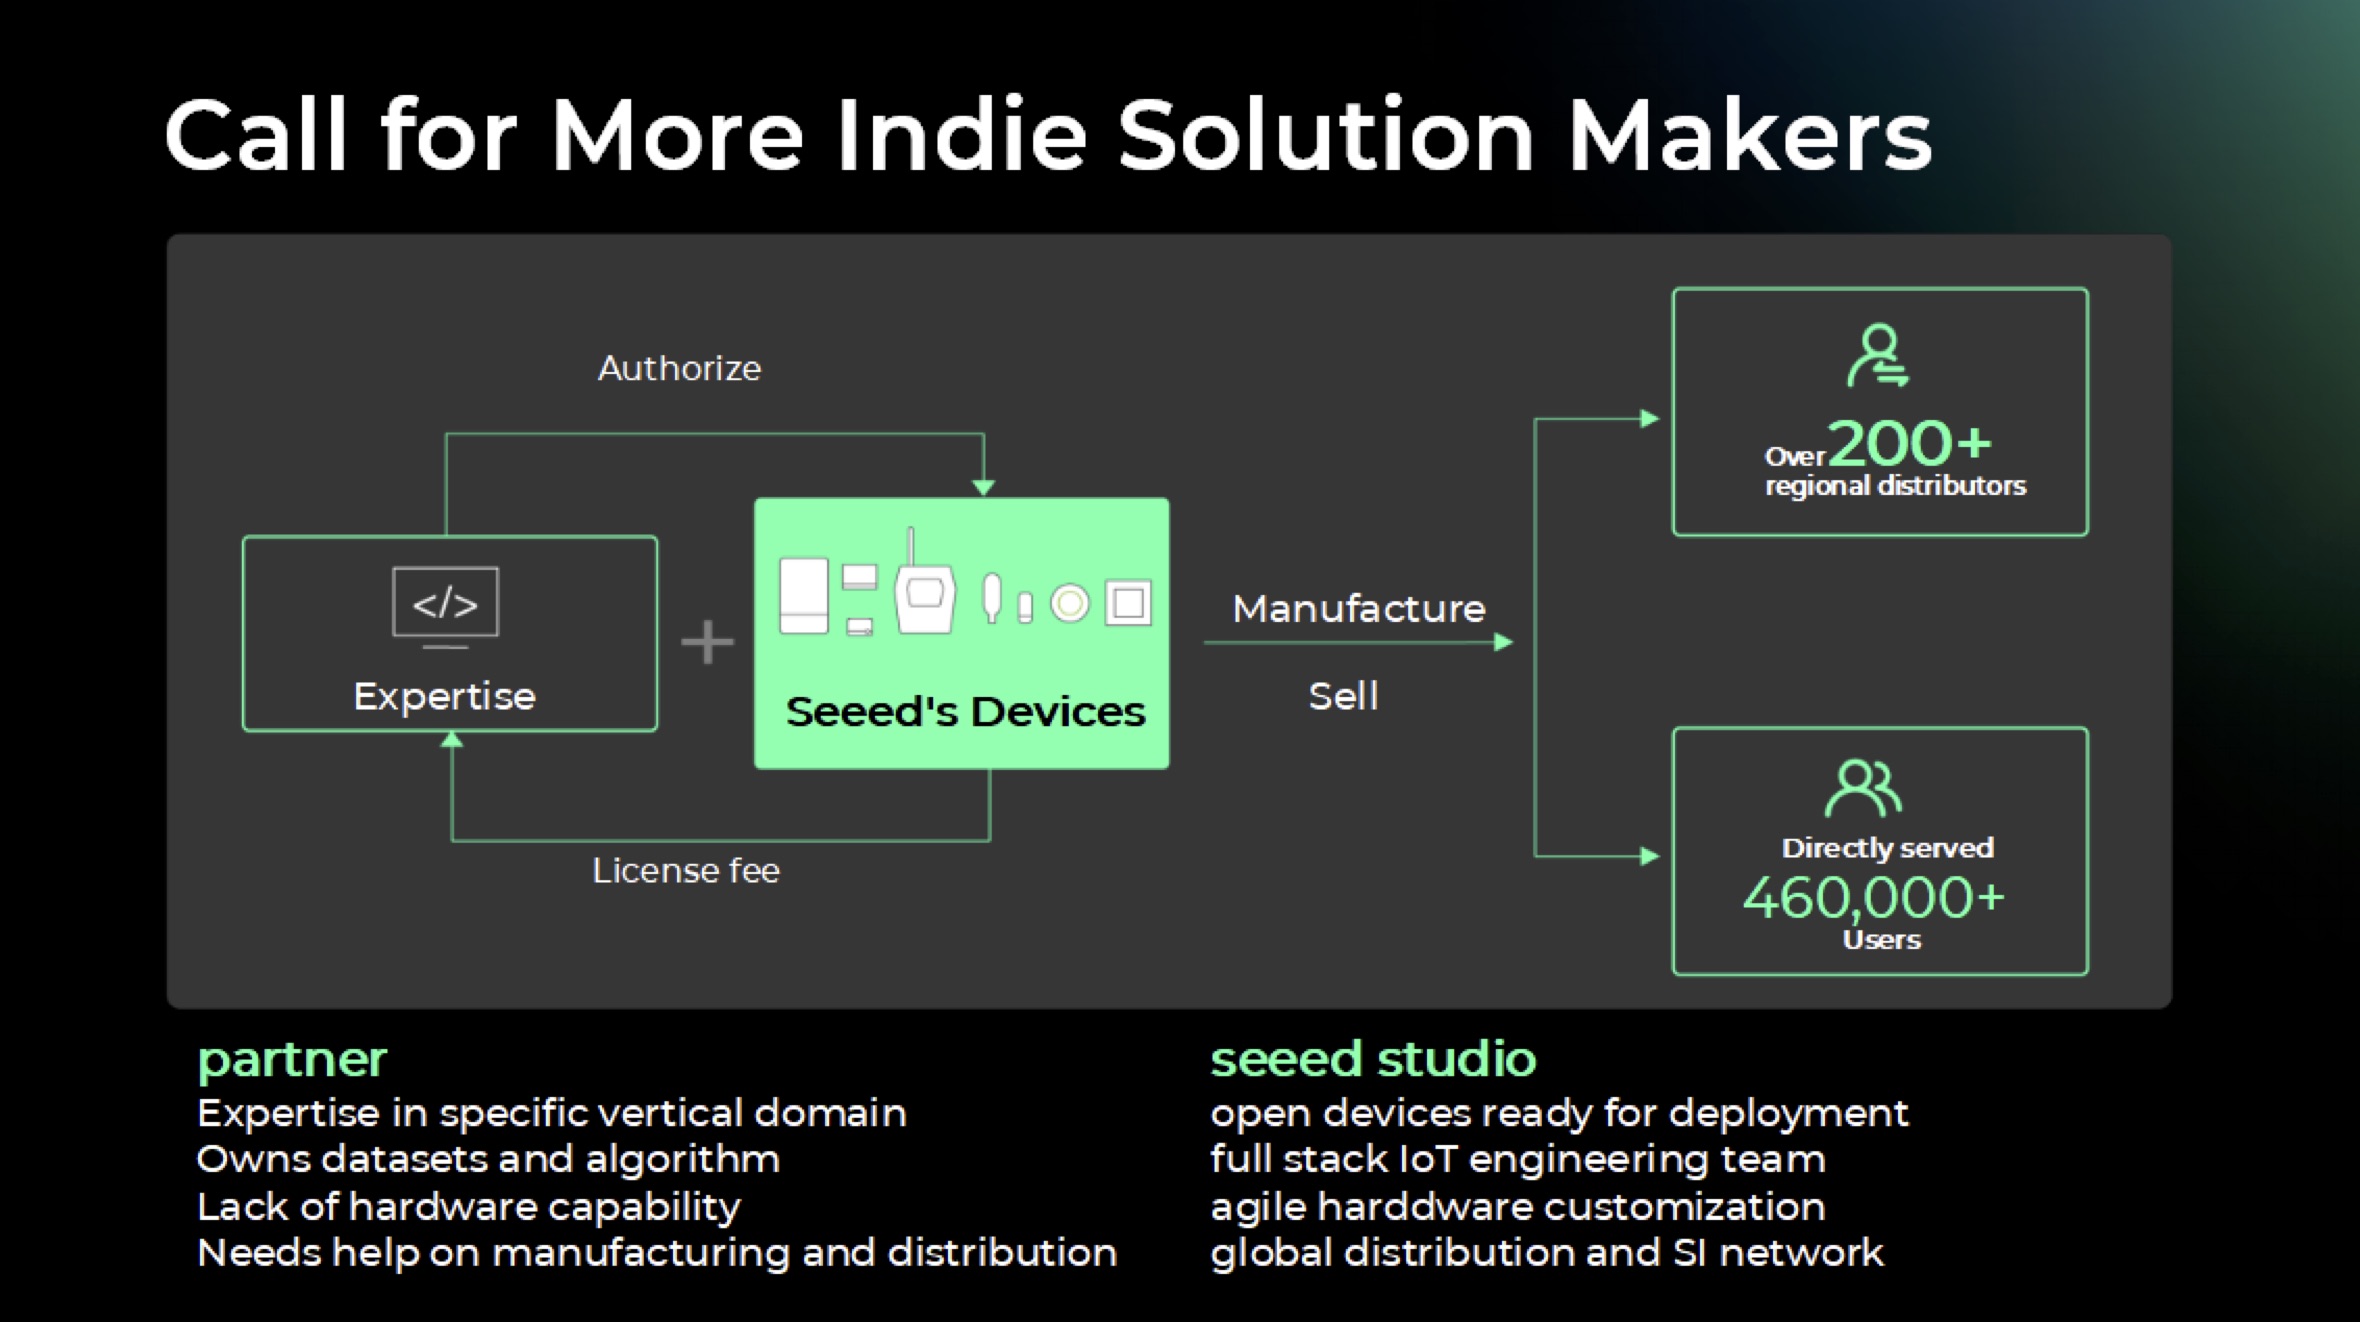The image size is (2360, 1322).
Task: Click the tall pill-shaped sensor icon
Action: pos(991,598)
